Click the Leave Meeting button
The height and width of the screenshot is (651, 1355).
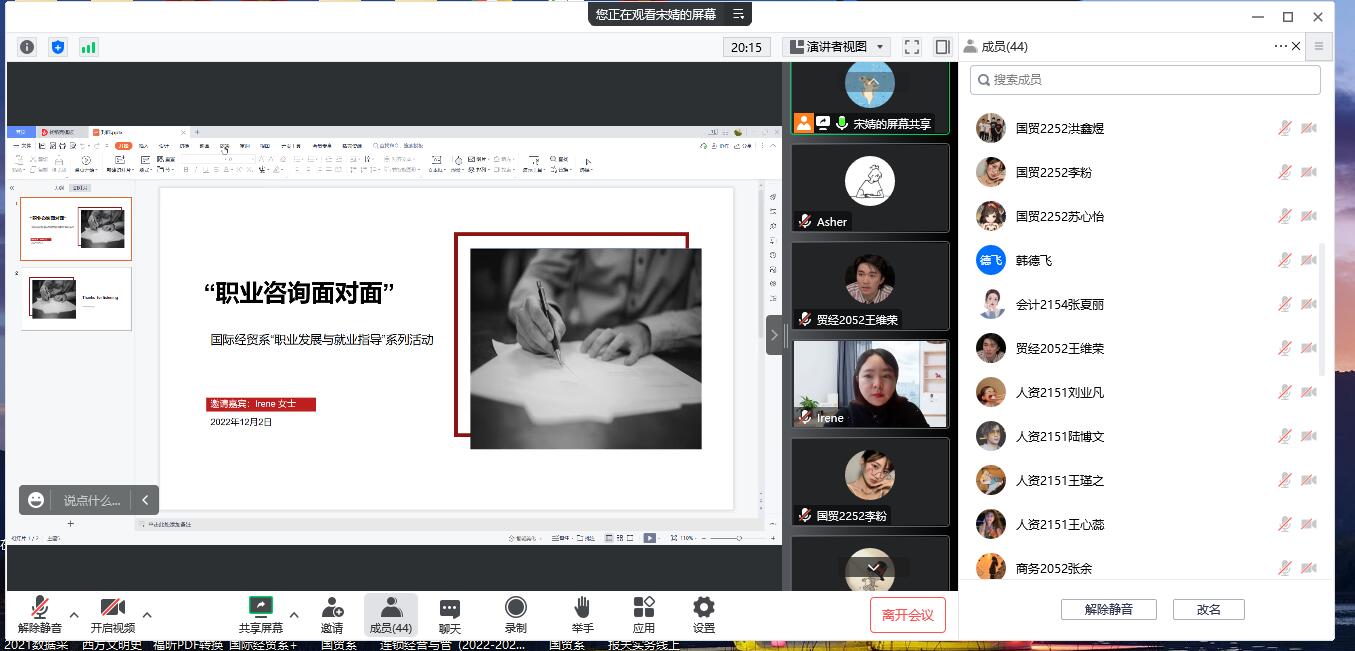[907, 615]
